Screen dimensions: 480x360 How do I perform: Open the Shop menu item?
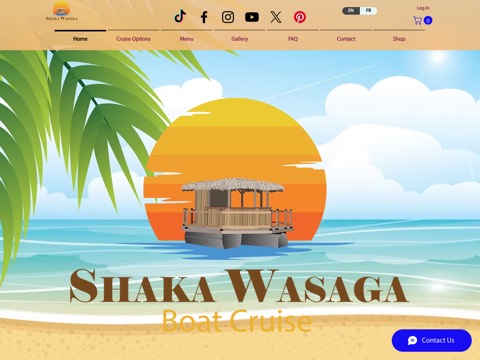[399, 39]
